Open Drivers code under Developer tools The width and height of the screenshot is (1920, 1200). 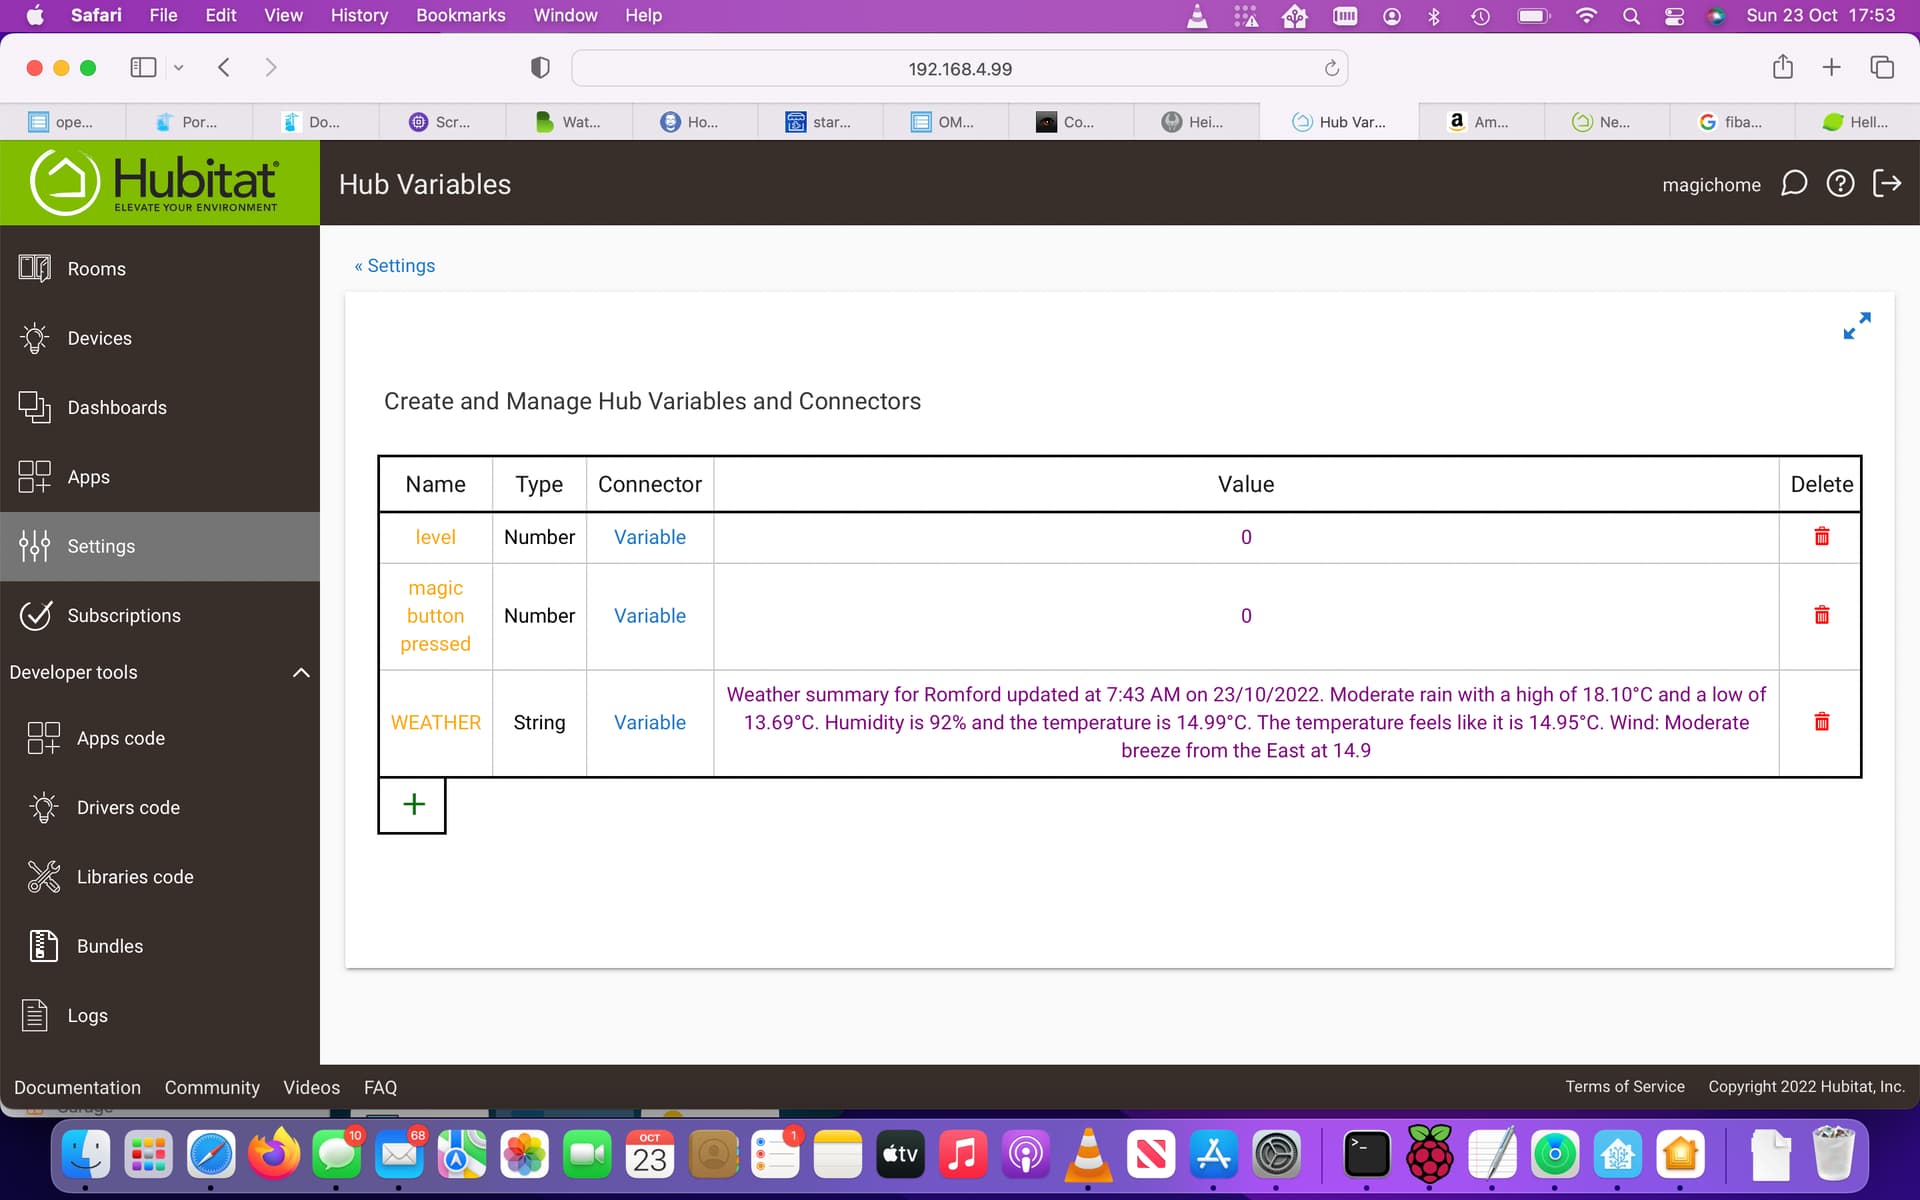tap(128, 807)
